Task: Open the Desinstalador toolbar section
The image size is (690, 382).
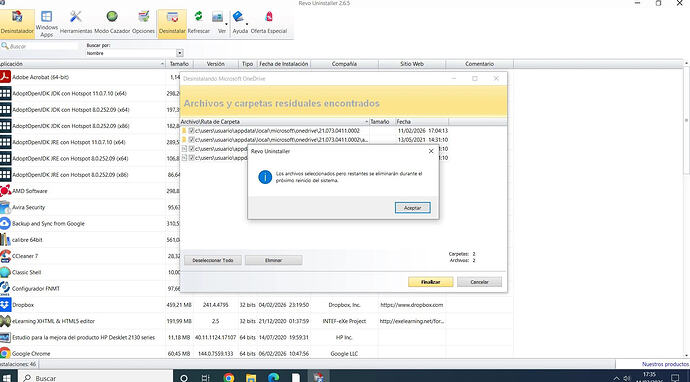Action: pos(17,23)
